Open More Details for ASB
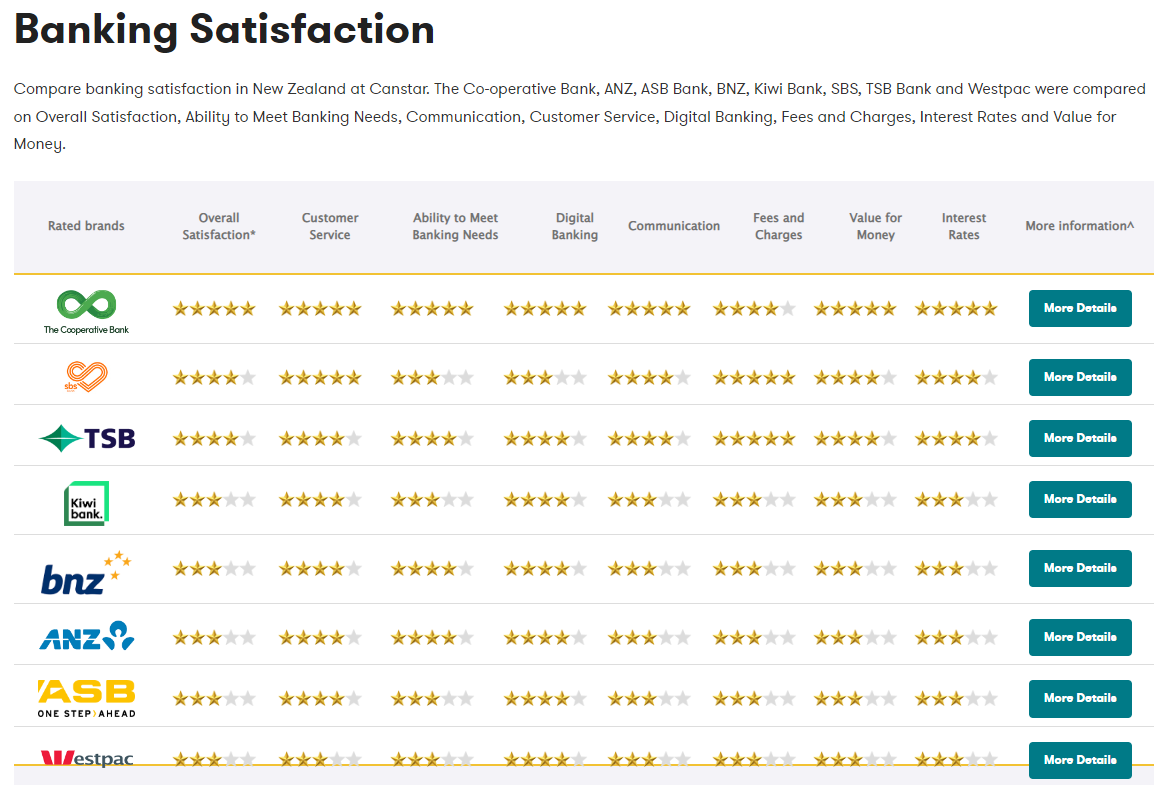1154x785 pixels. pyautogui.click(x=1080, y=698)
